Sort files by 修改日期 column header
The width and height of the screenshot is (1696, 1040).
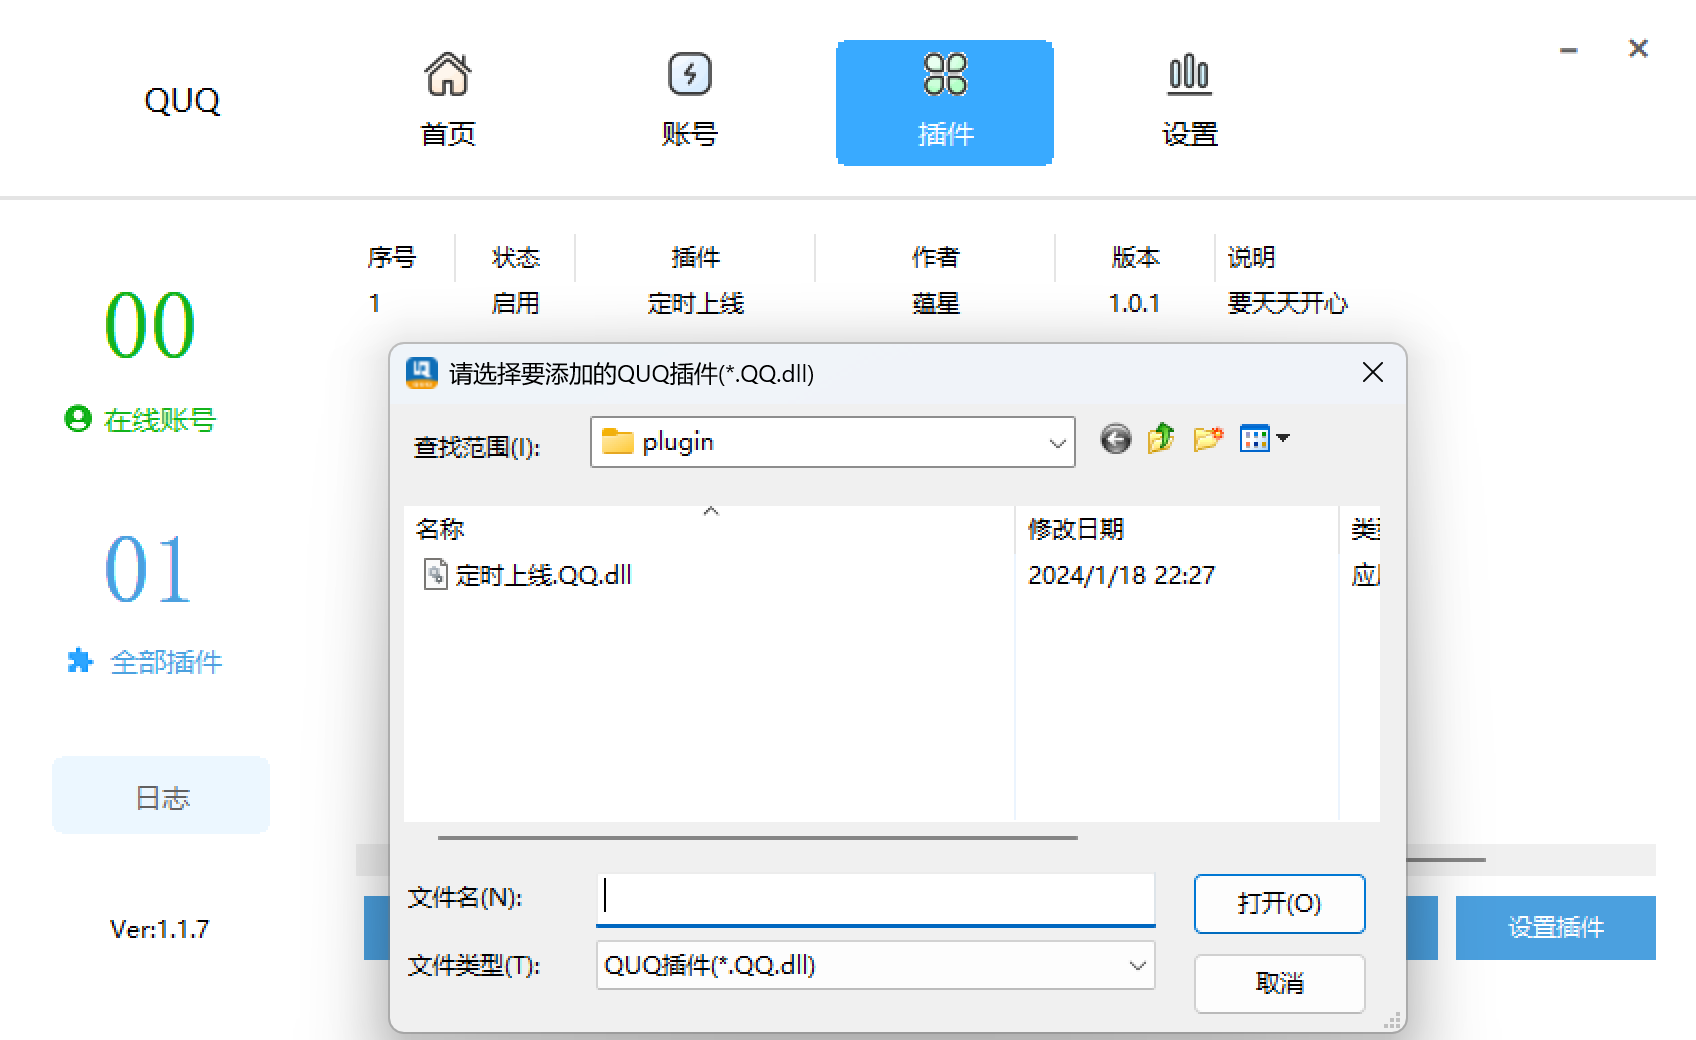[x=1076, y=529]
